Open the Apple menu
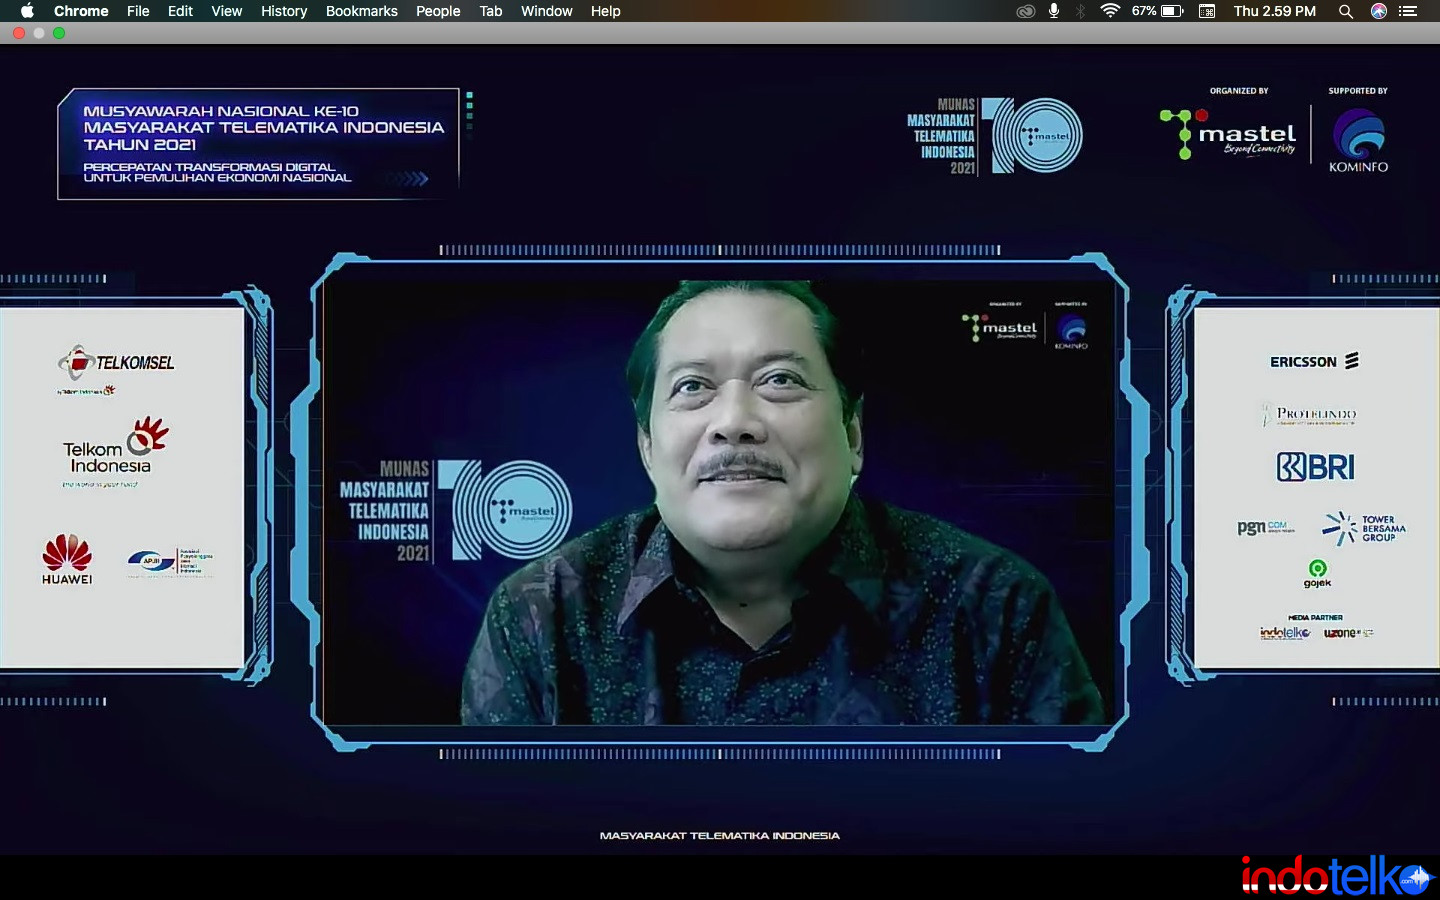Screen dimensions: 1440x900 coord(27,11)
